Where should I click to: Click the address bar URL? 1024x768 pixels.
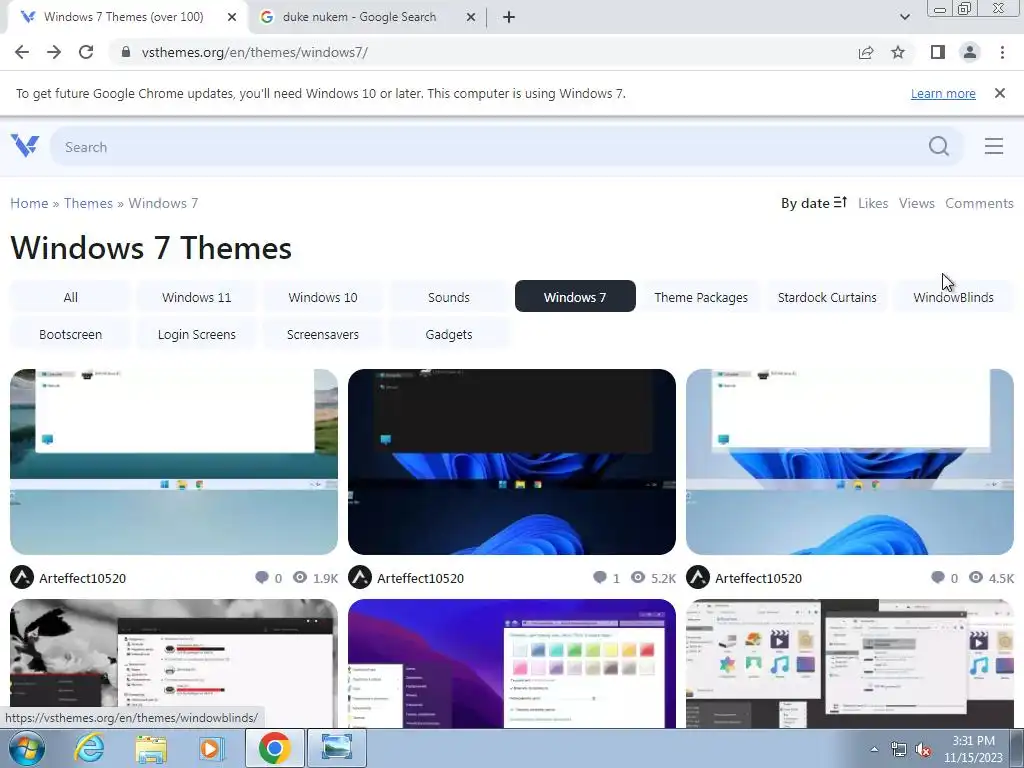[x=255, y=52]
